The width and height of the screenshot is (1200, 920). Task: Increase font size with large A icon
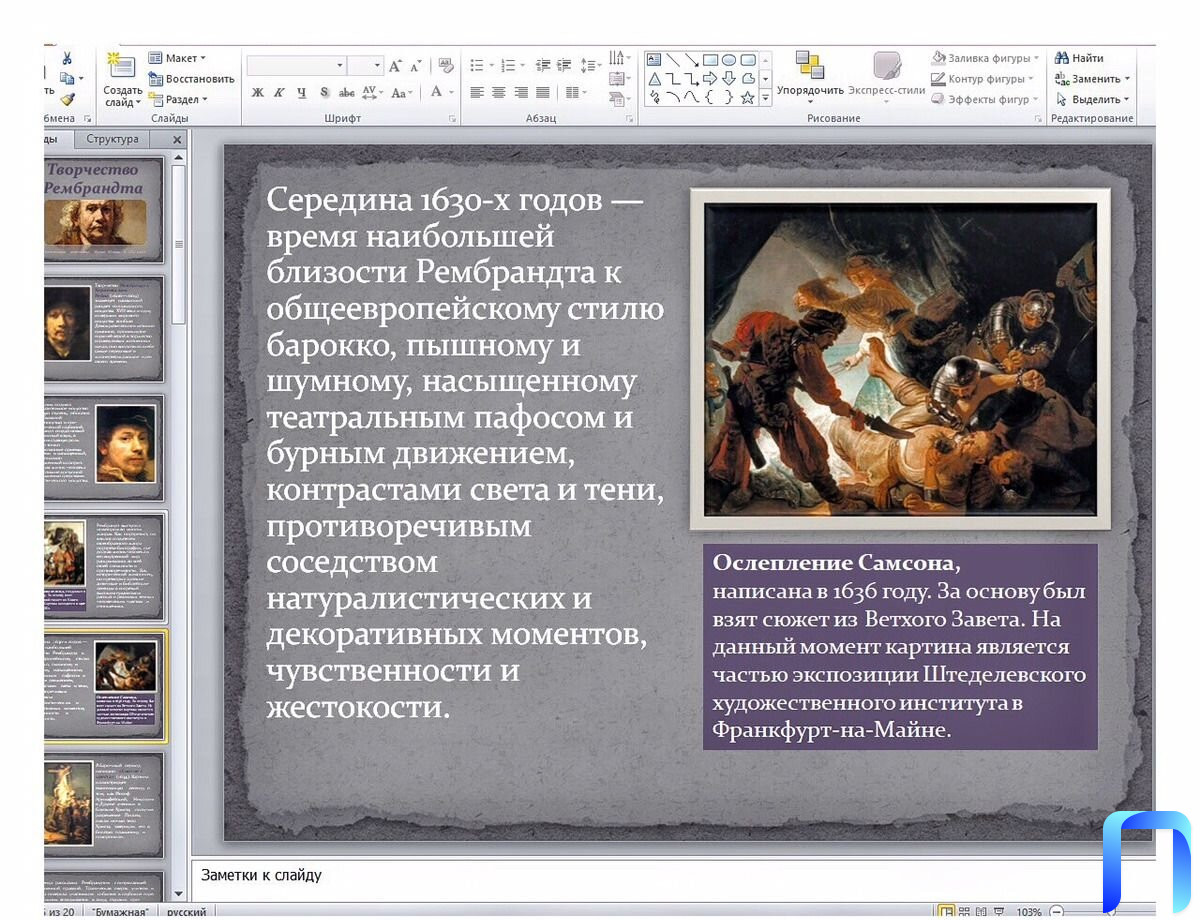(x=395, y=65)
